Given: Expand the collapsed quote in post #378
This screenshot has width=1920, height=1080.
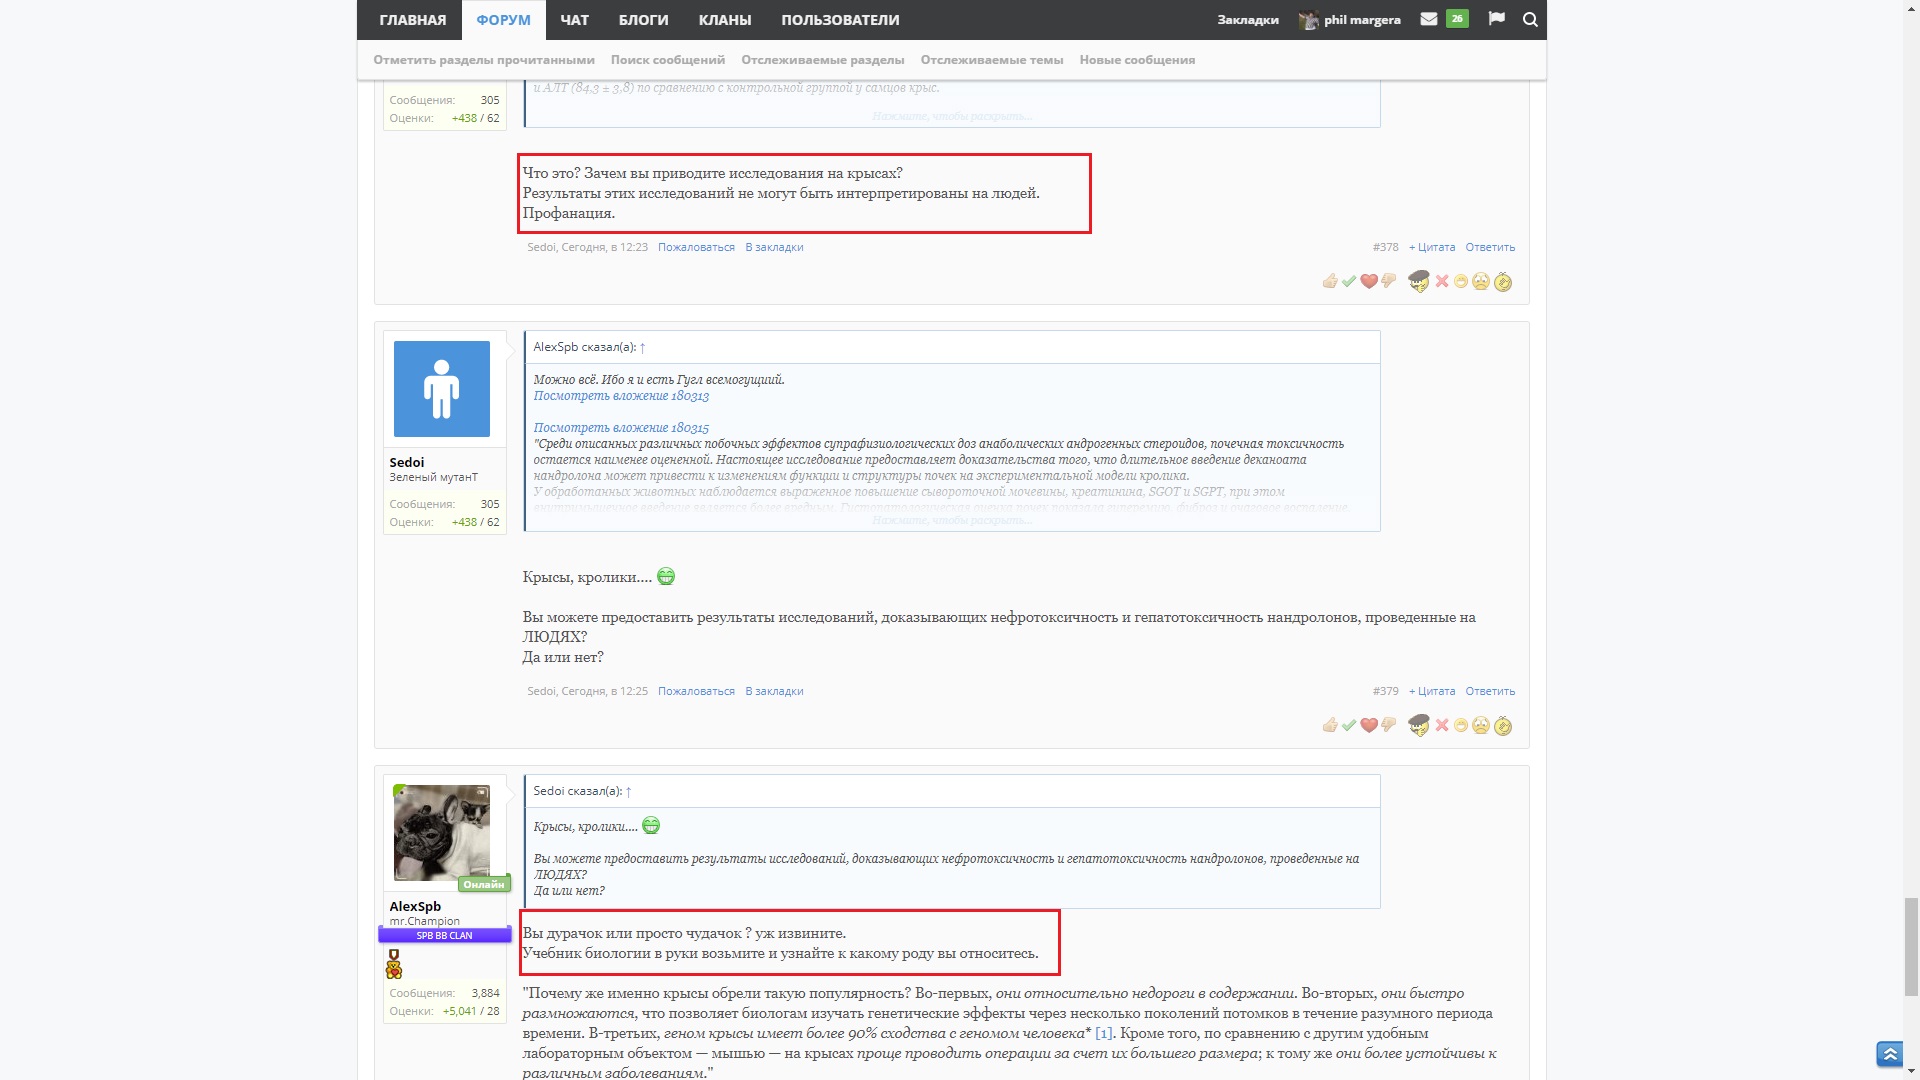Looking at the screenshot, I should point(951,116).
